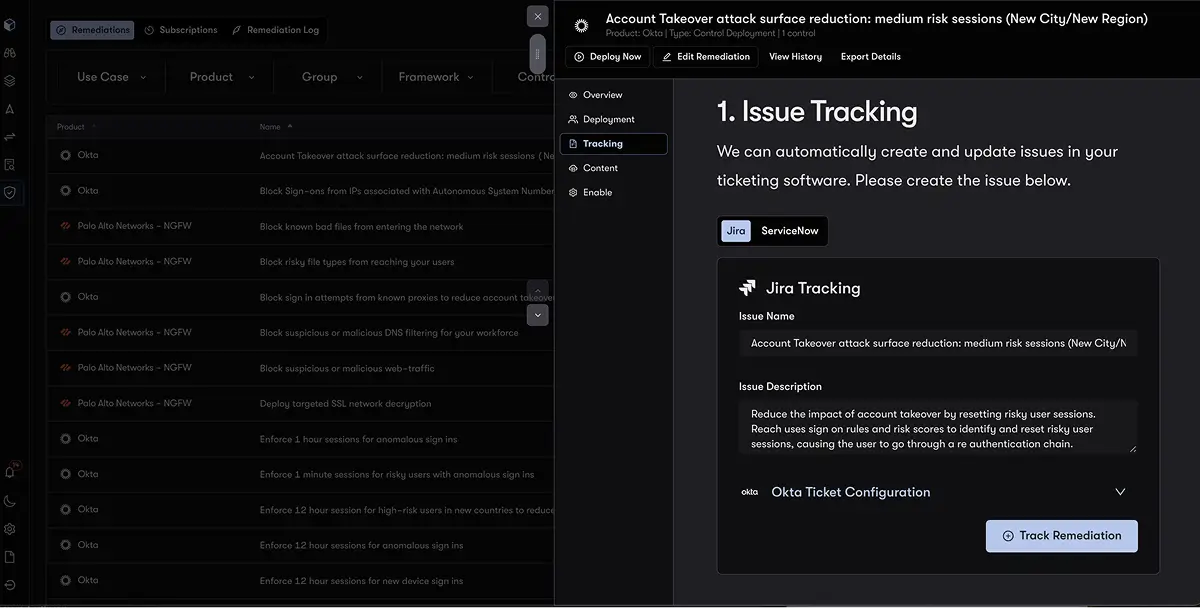This screenshot has height=608, width=1200.
Task: Select row Account Takeover attack surface reduction
Action: coord(300,156)
